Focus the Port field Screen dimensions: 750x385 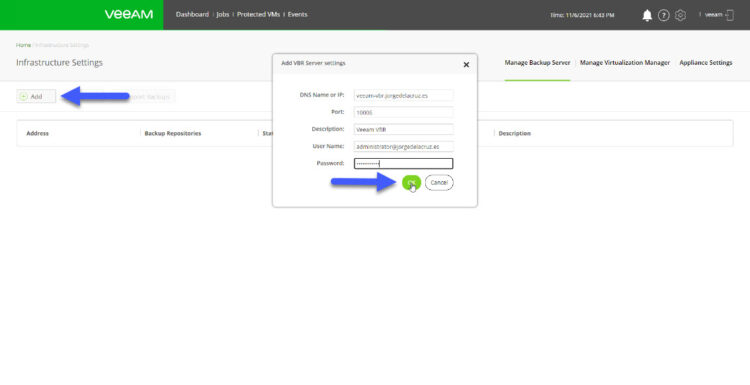(403, 112)
